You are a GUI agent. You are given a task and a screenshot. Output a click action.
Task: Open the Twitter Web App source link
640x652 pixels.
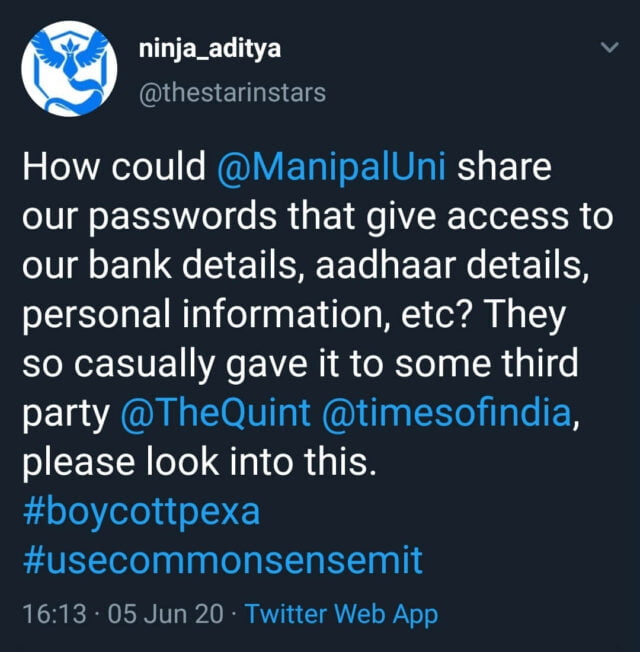point(341,614)
